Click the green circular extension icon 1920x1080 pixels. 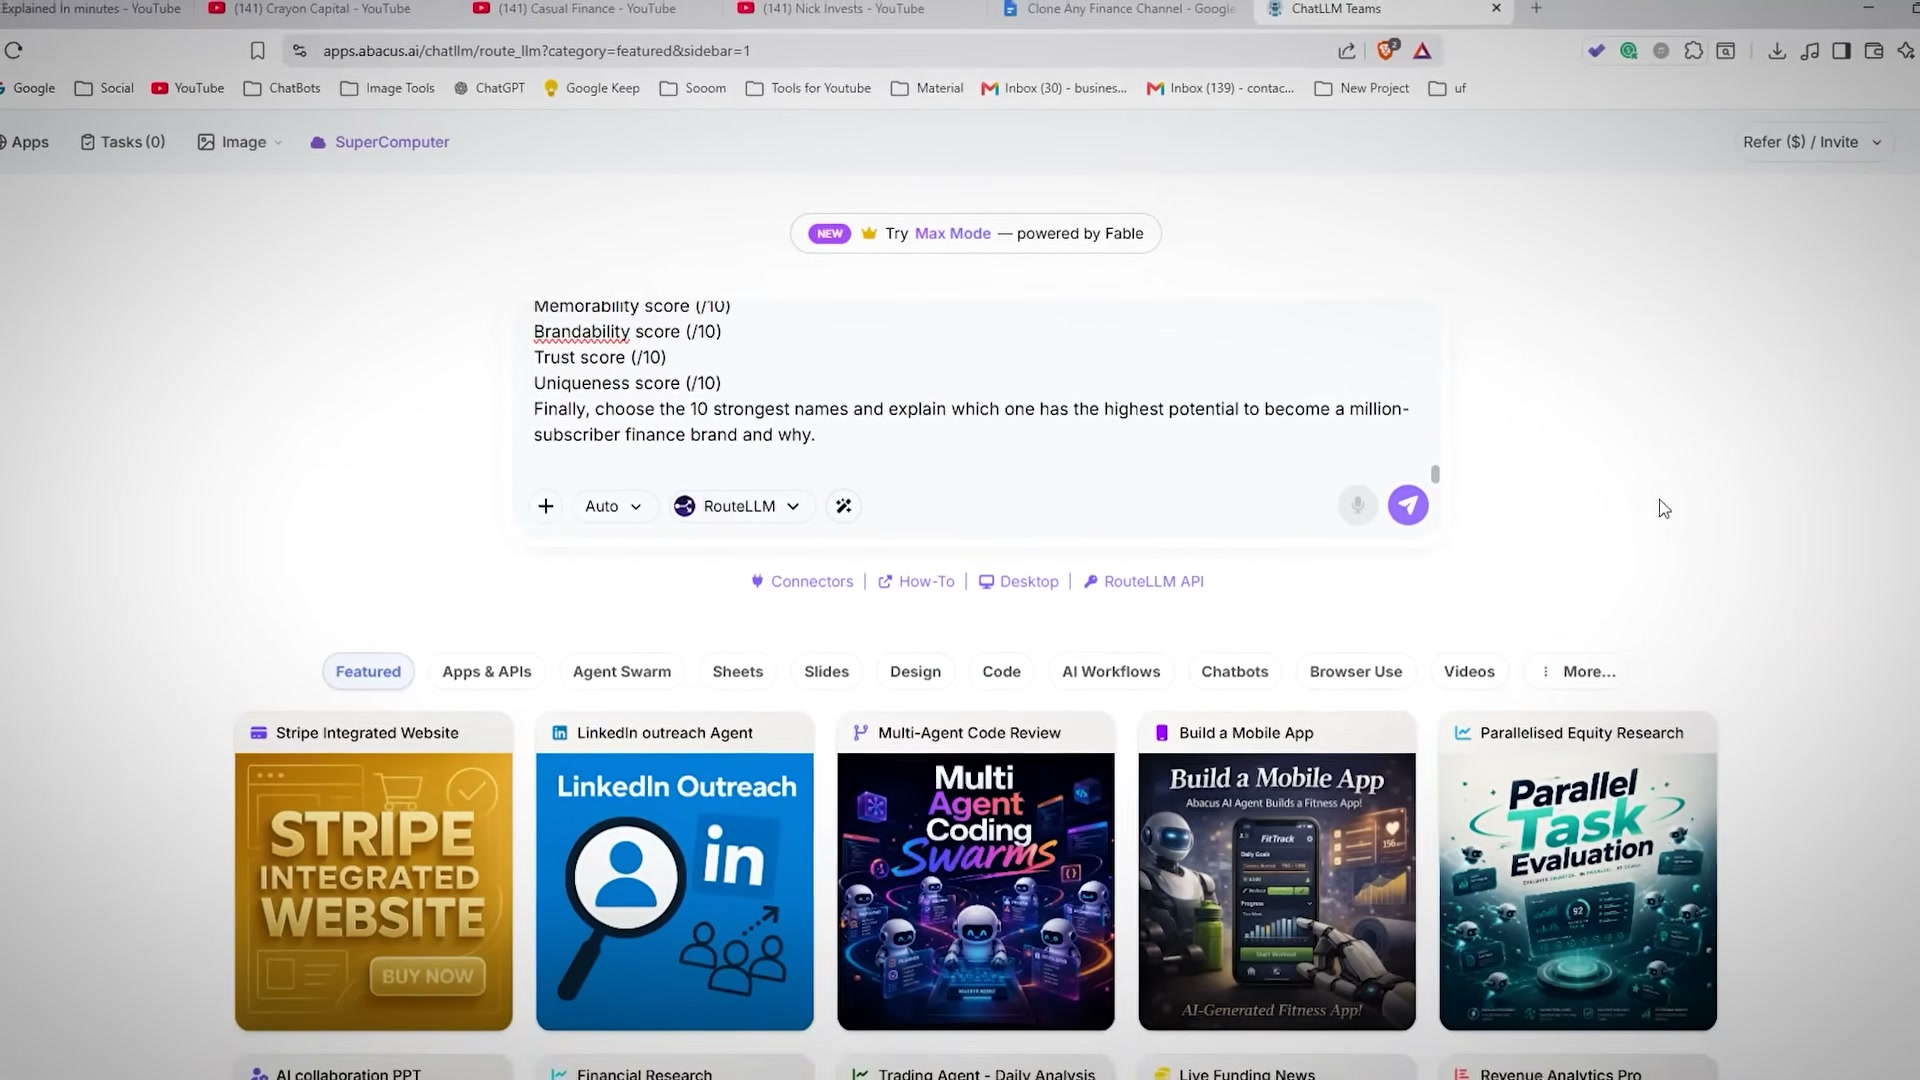coord(1629,51)
